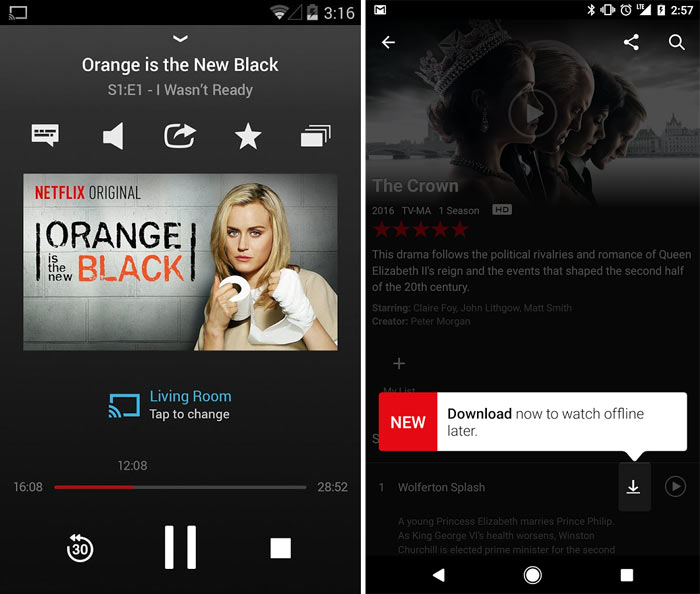The width and height of the screenshot is (700, 594).
Task: Tap the Bluetooth icon in right status bar
Action: coord(591,10)
